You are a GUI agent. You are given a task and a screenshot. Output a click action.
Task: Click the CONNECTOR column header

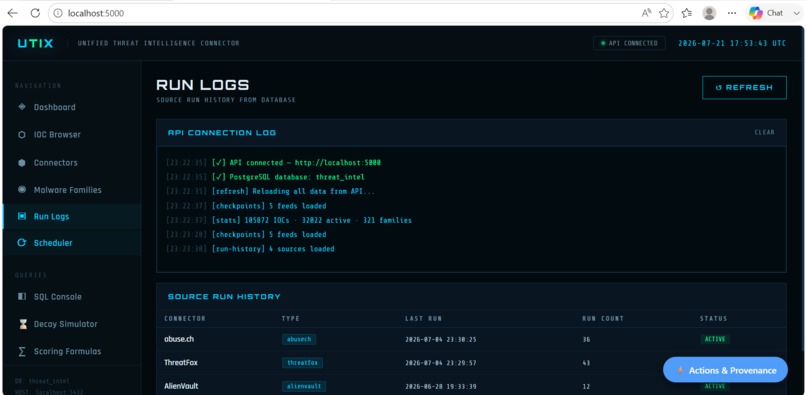click(185, 318)
